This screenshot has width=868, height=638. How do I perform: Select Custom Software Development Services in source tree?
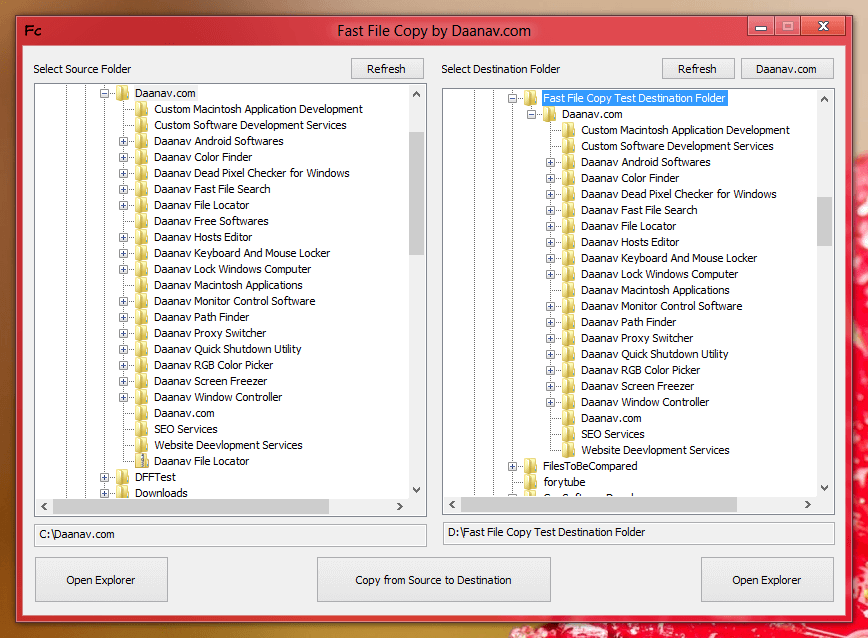[250, 125]
